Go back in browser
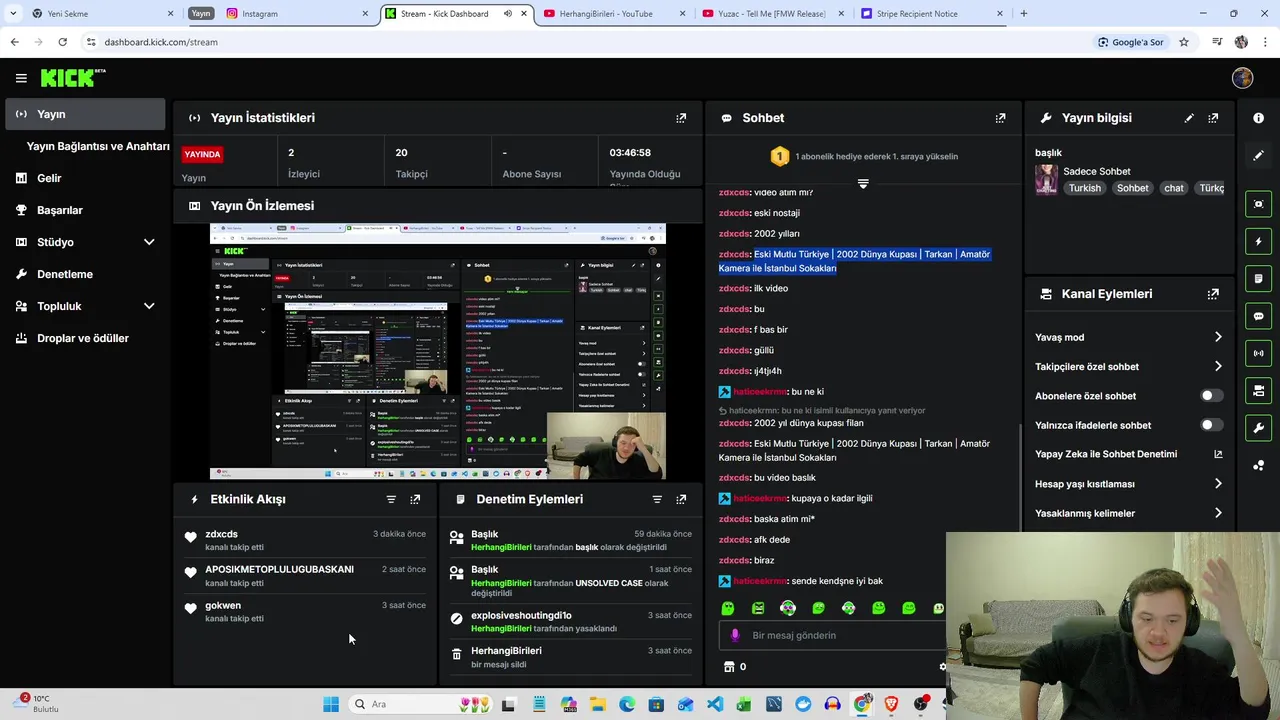Viewport: 1280px width, 720px height. point(14,42)
